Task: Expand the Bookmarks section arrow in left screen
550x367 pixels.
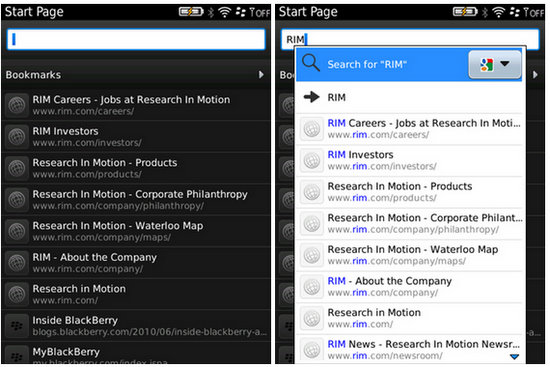Action: [x=261, y=75]
